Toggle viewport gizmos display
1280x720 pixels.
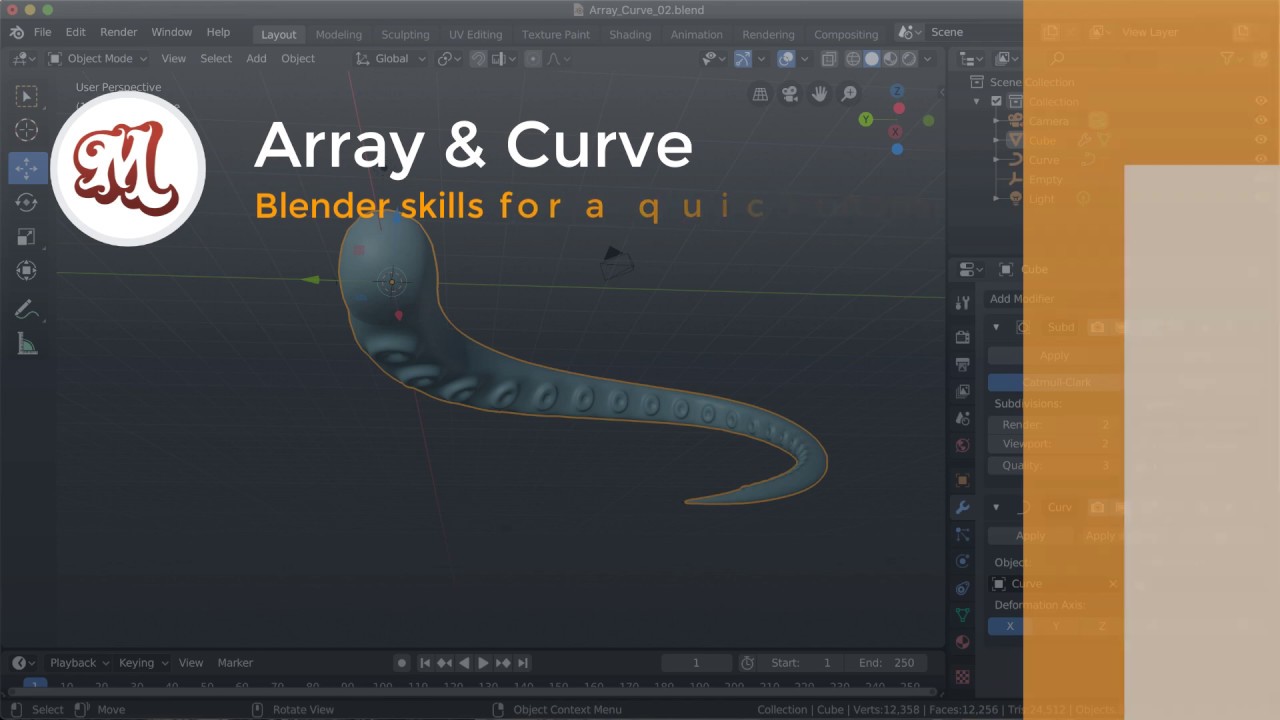[743, 59]
